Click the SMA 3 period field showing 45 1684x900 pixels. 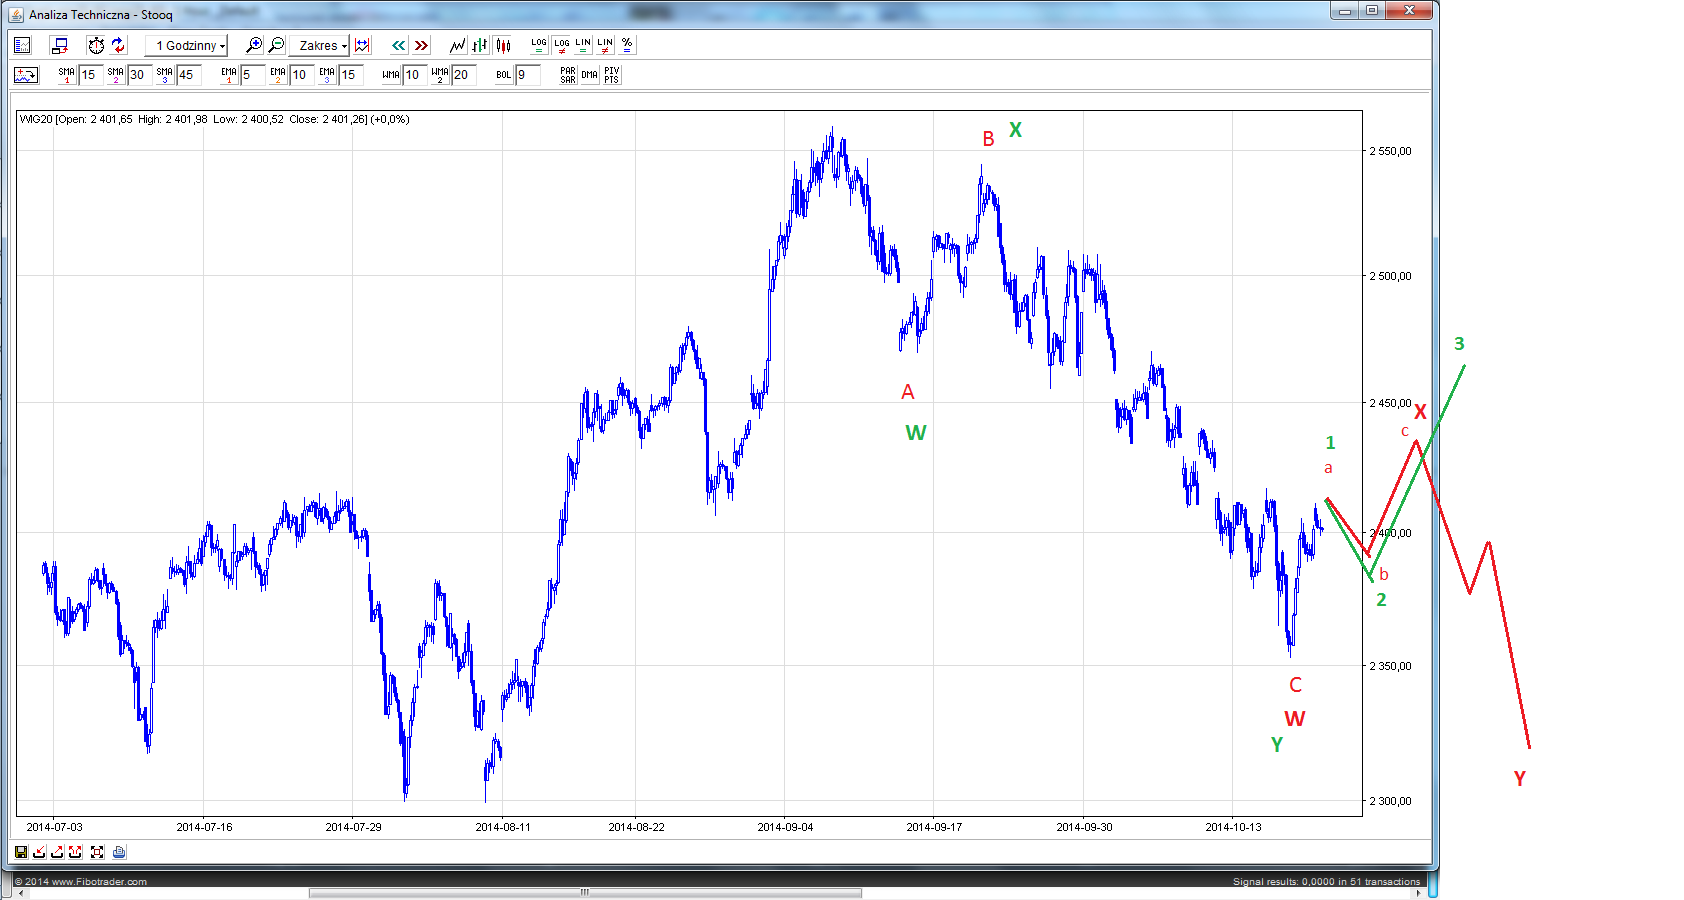point(189,75)
